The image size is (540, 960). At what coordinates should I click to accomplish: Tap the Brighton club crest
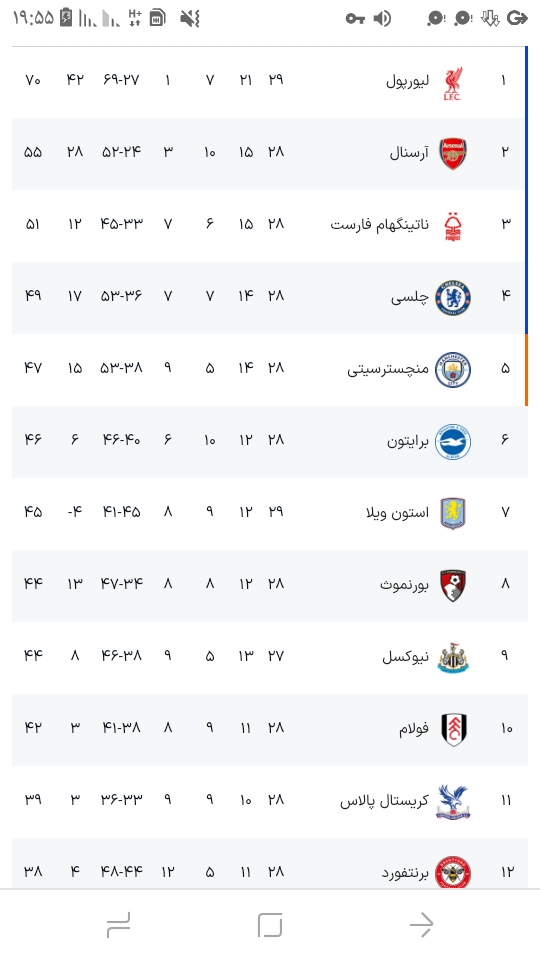point(453,441)
